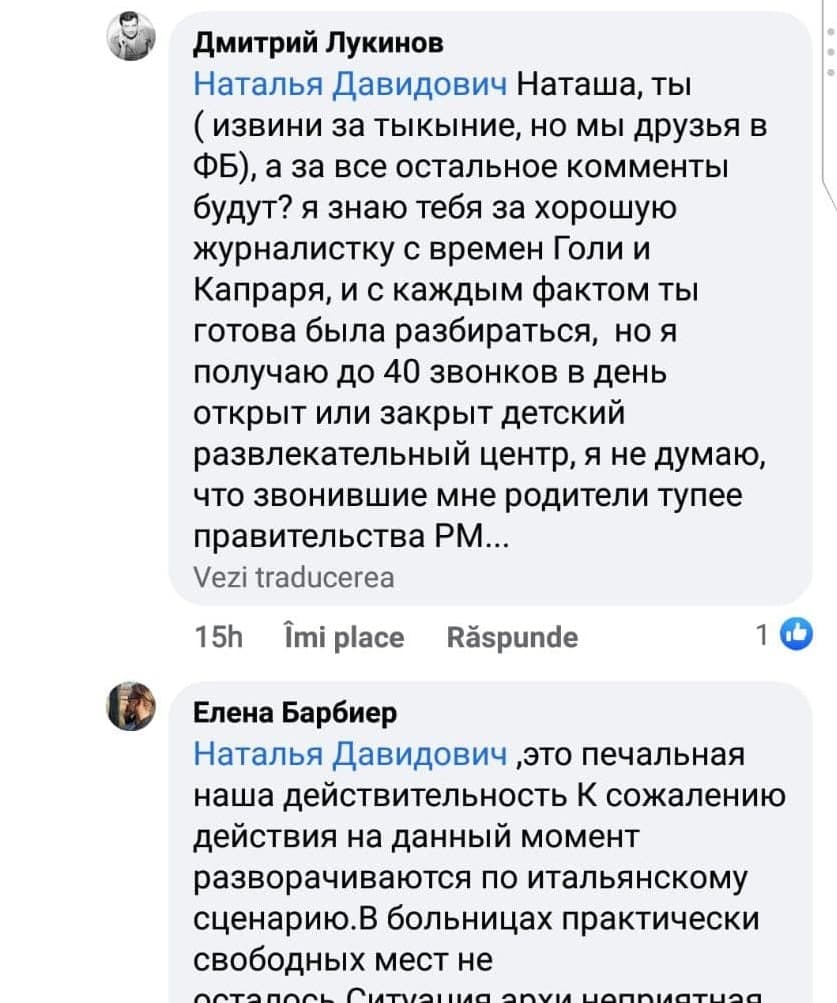Screen dimensions: 837x1003
Task: Click the blue thumbs-up reaction icon
Action: (x=796, y=635)
